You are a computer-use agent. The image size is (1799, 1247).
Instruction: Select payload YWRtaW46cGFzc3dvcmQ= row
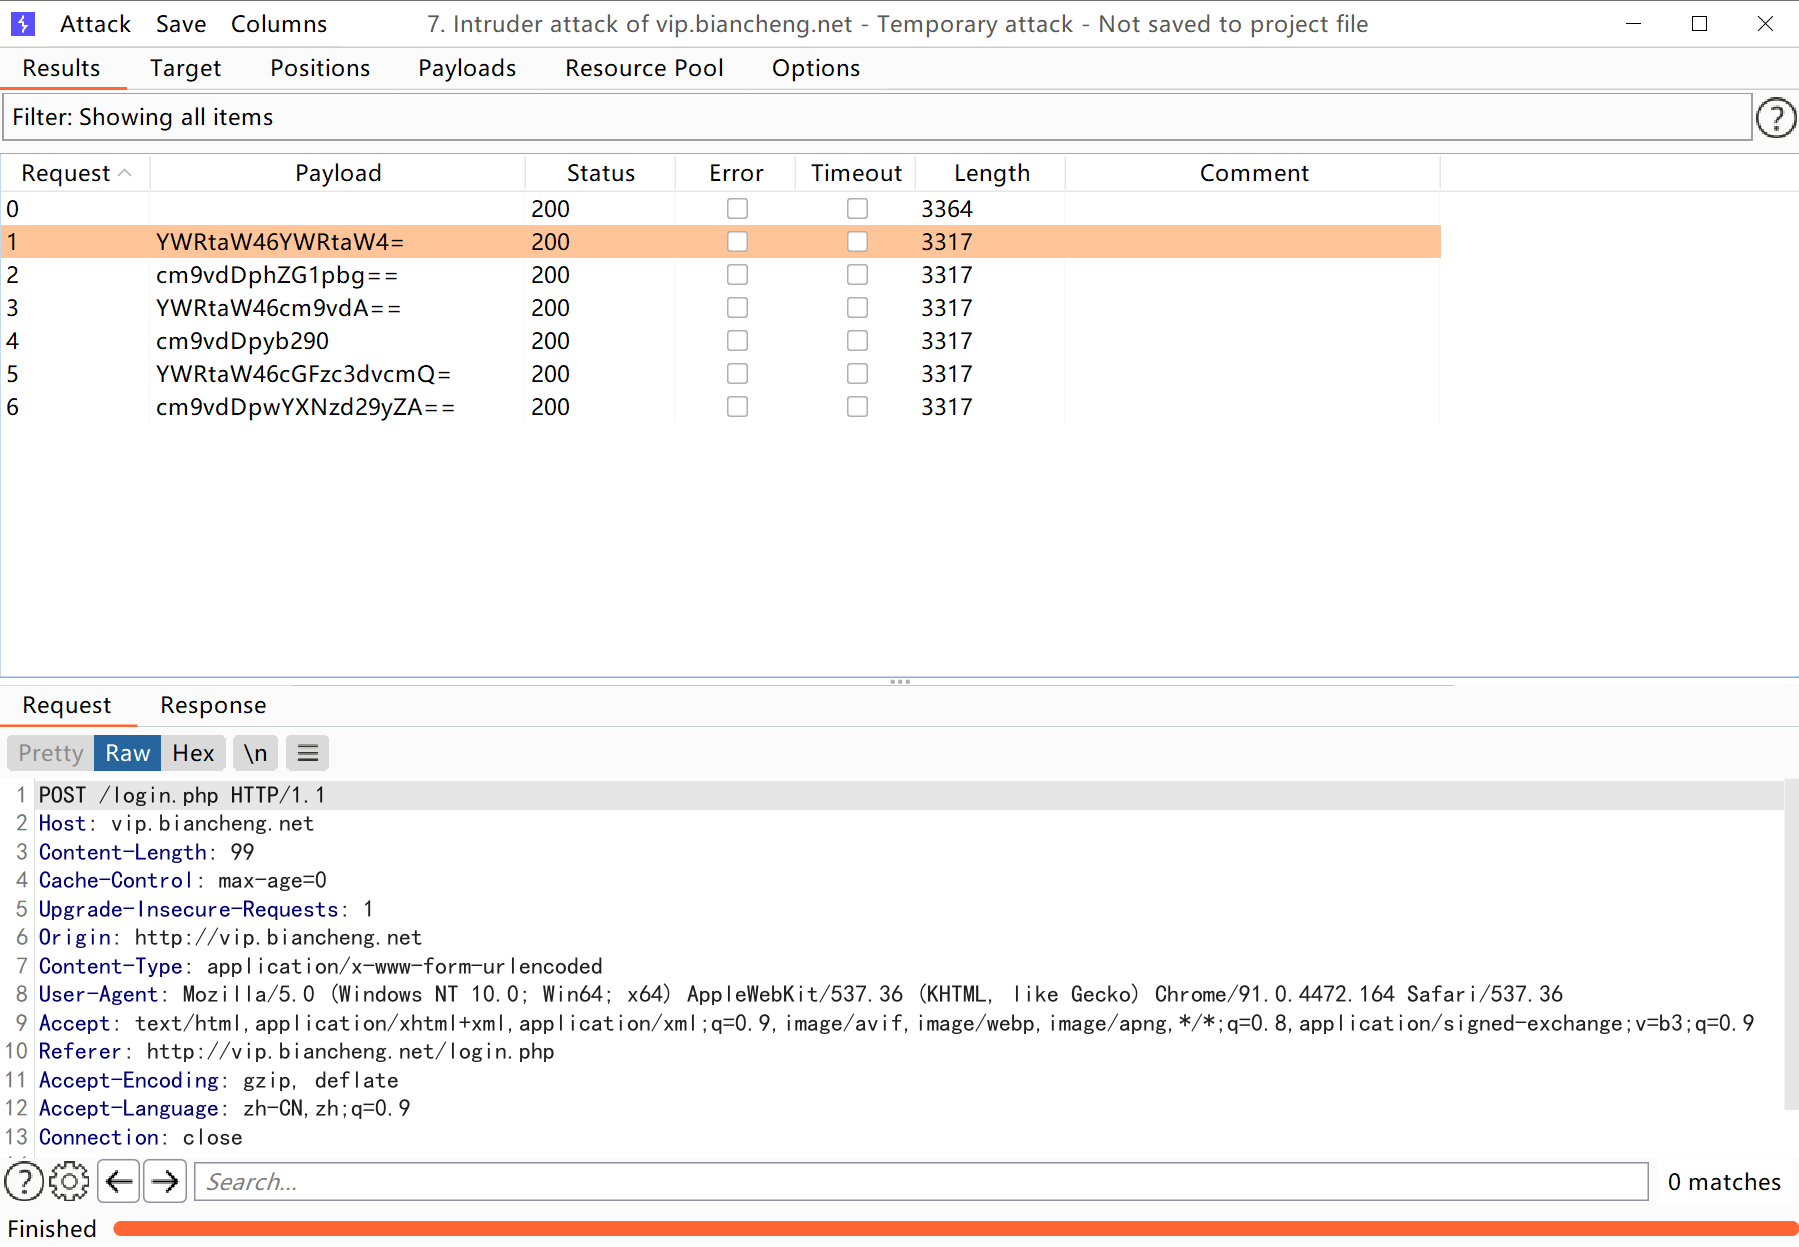[x=720, y=373]
